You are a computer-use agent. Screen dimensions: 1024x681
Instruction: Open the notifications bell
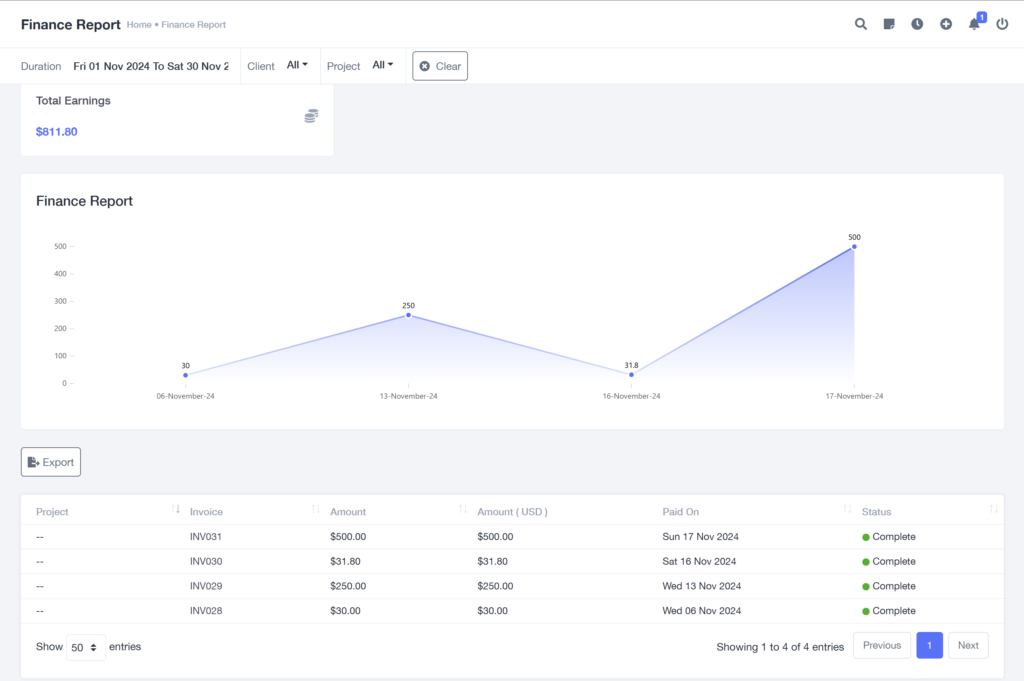click(x=974, y=24)
